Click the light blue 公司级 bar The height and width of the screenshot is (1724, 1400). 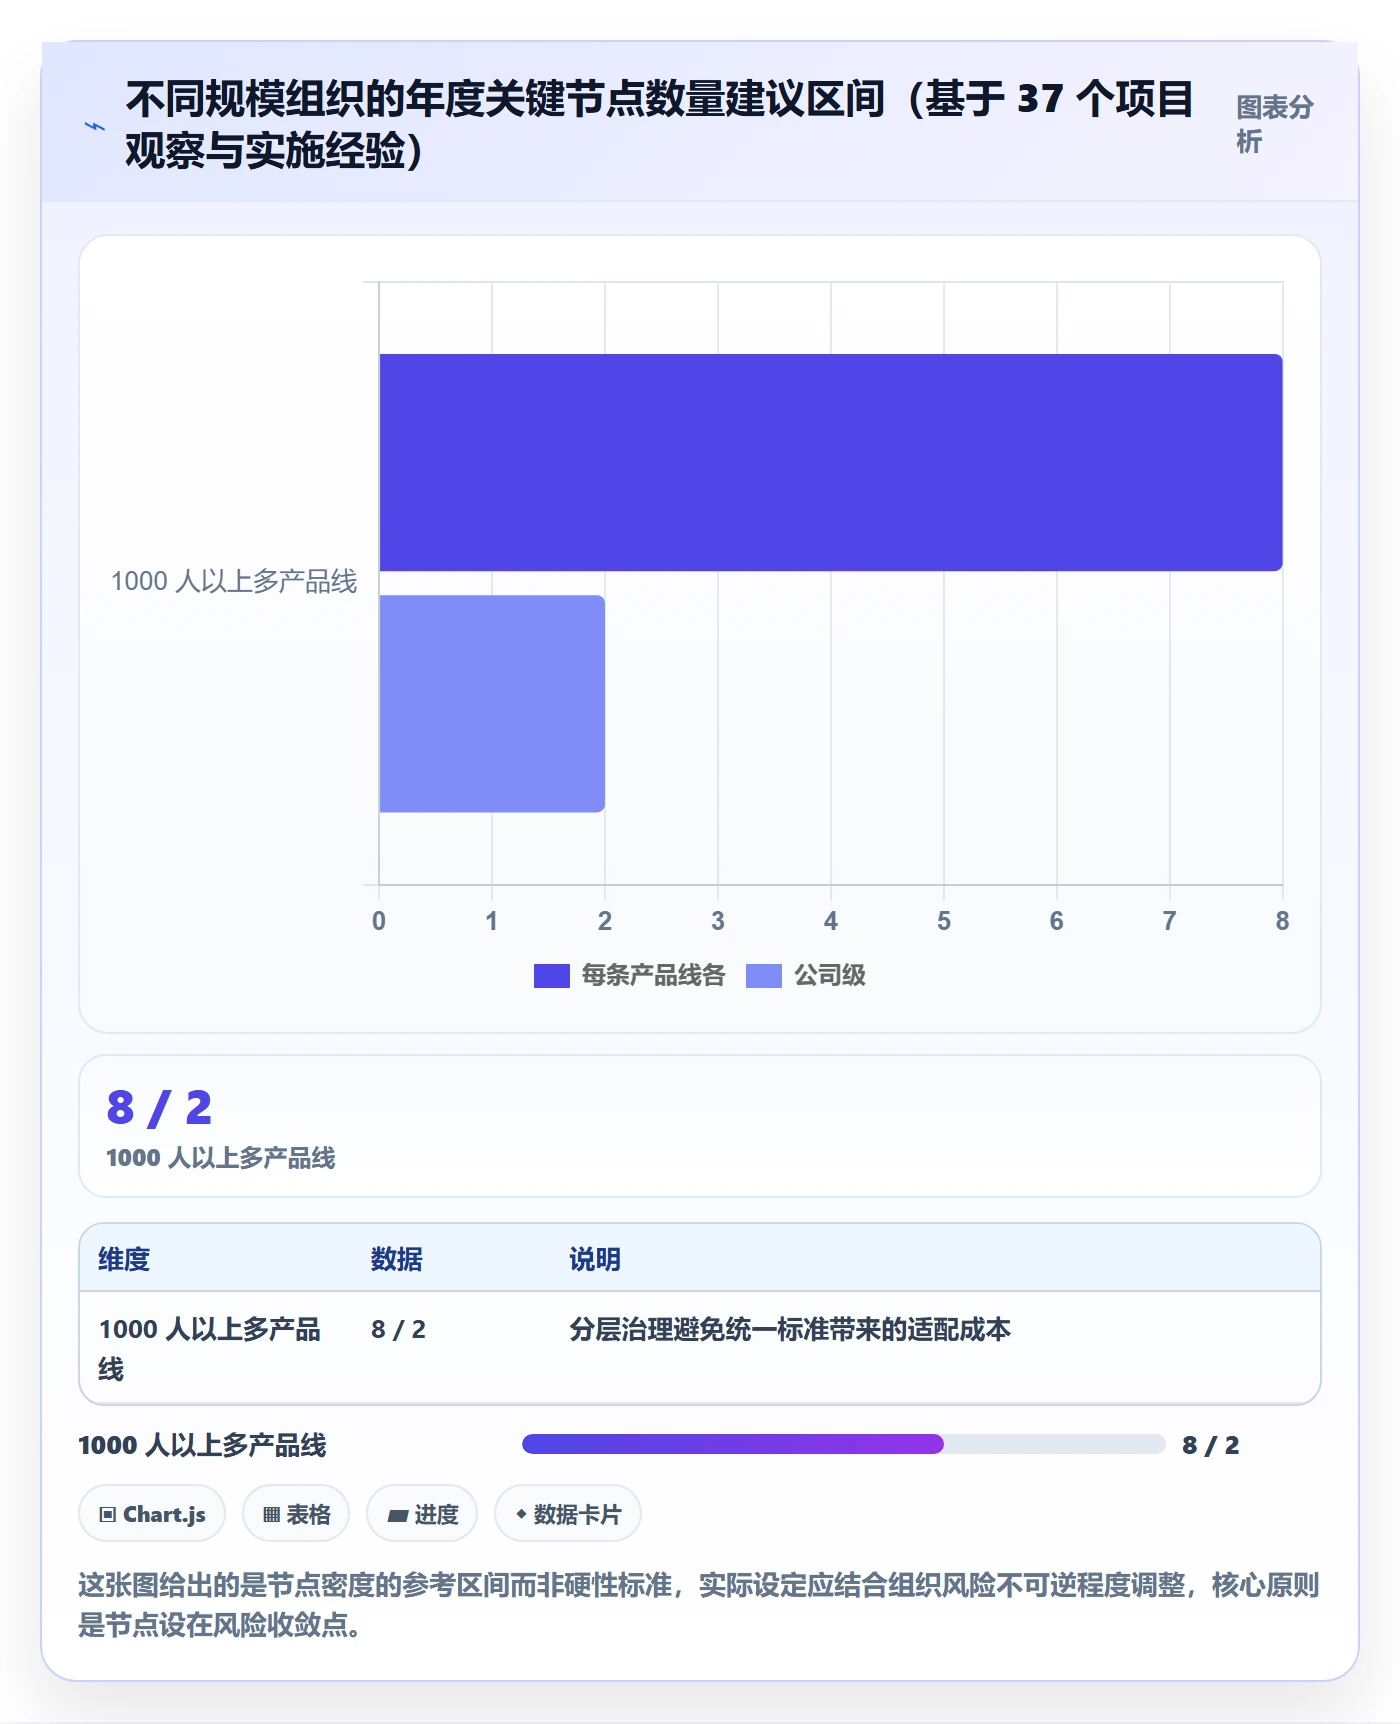(492, 703)
